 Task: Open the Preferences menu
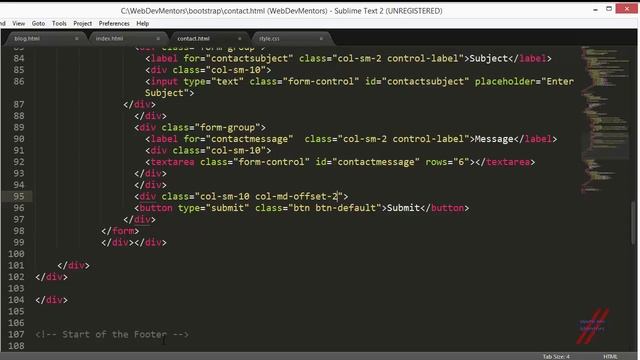click(x=114, y=24)
